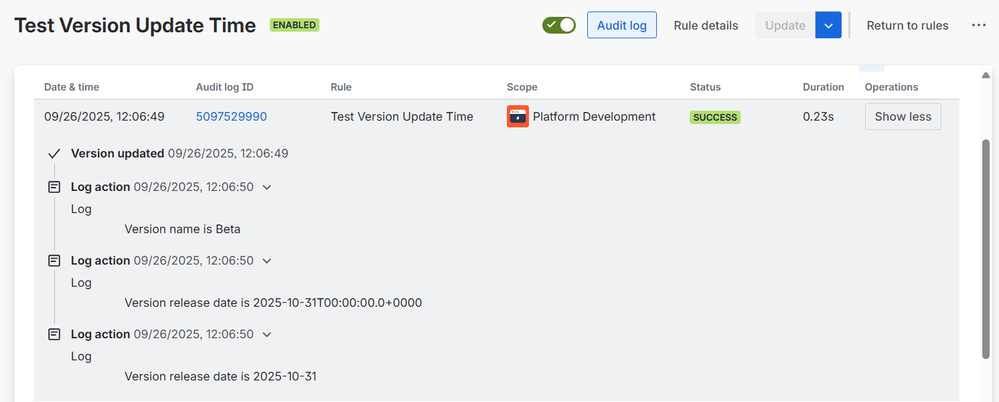Click the third Log action document icon

(54, 335)
